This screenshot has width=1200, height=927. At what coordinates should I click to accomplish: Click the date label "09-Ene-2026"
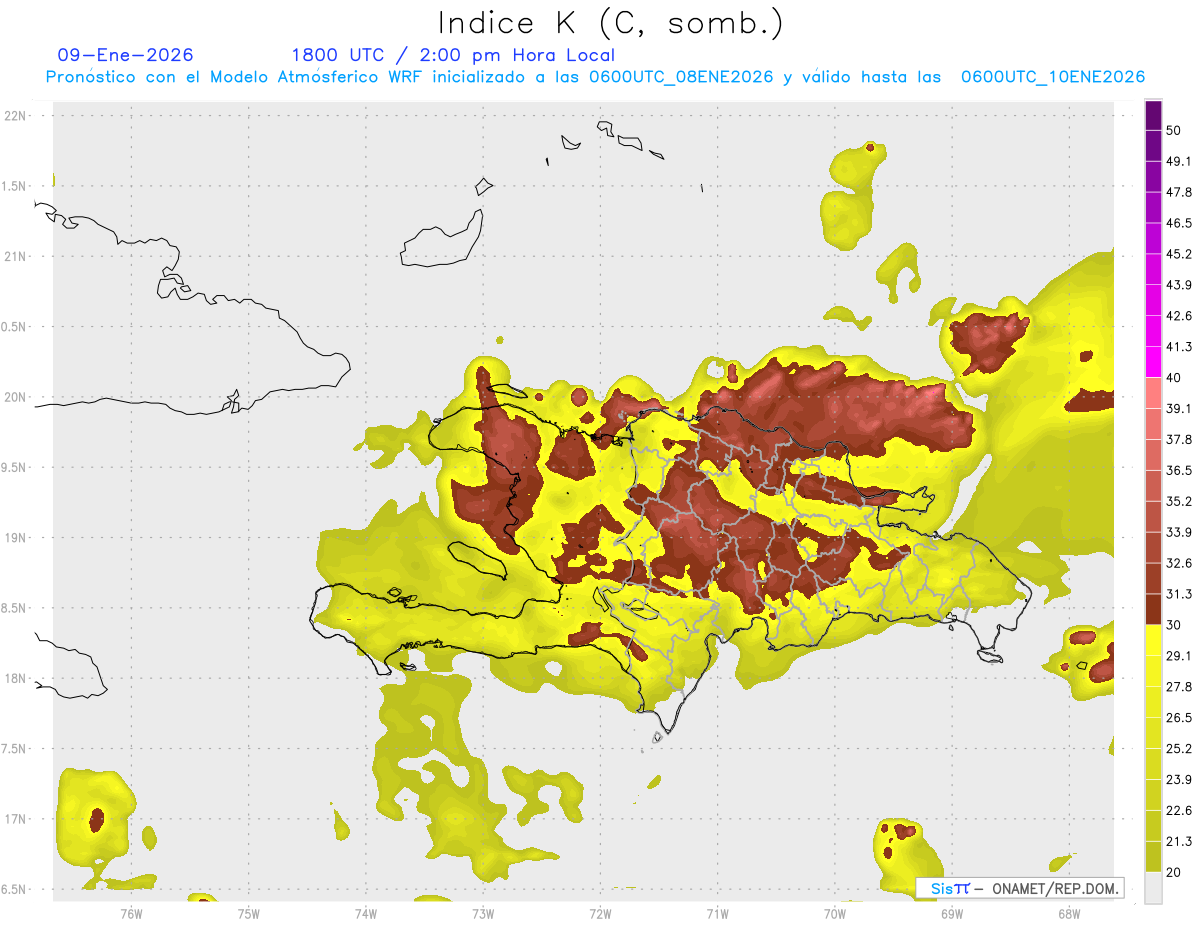tap(126, 55)
